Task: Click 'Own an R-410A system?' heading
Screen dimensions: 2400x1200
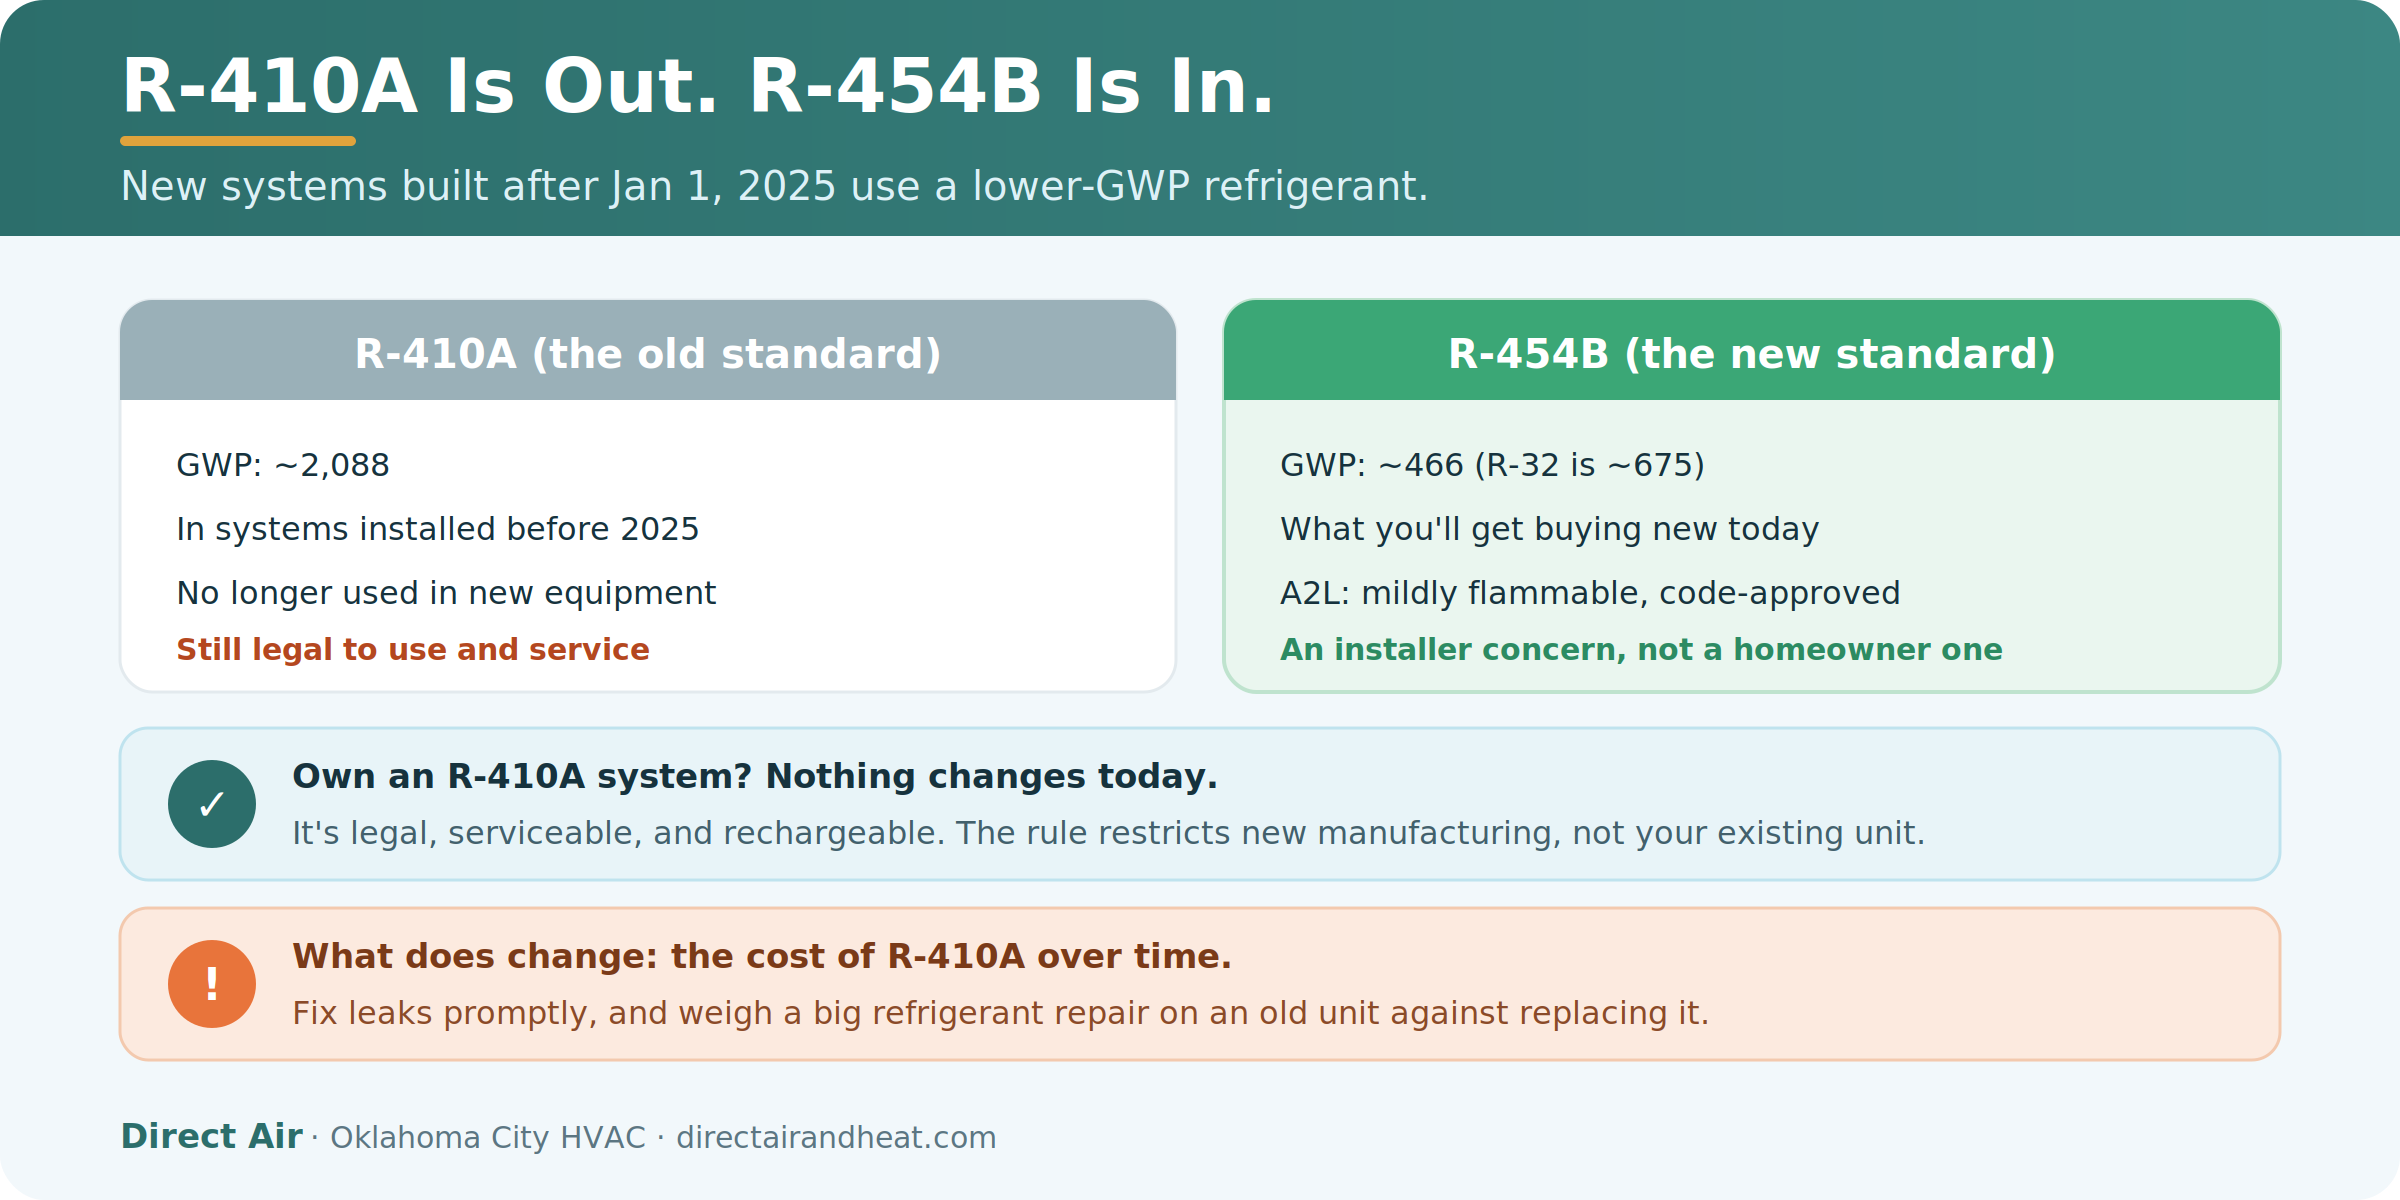Action: click(755, 777)
